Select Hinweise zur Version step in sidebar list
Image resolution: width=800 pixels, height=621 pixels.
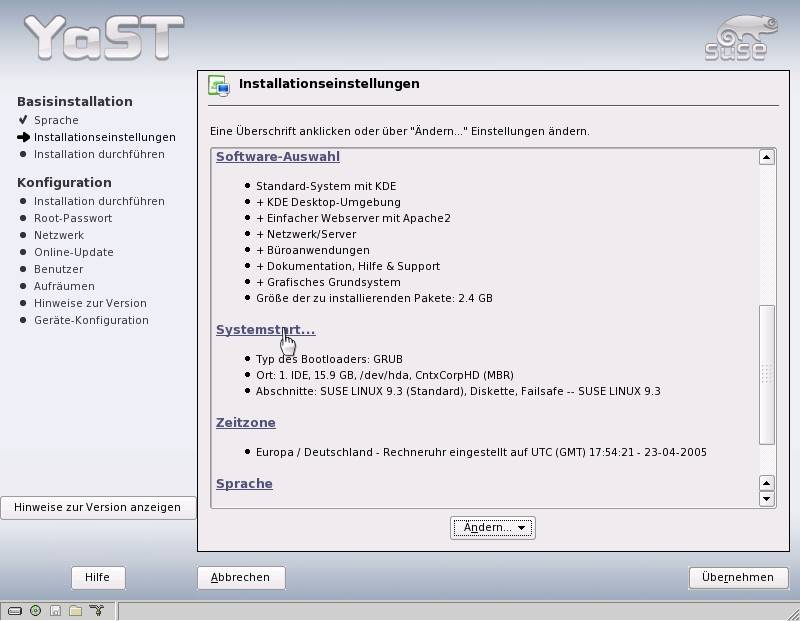click(90, 303)
